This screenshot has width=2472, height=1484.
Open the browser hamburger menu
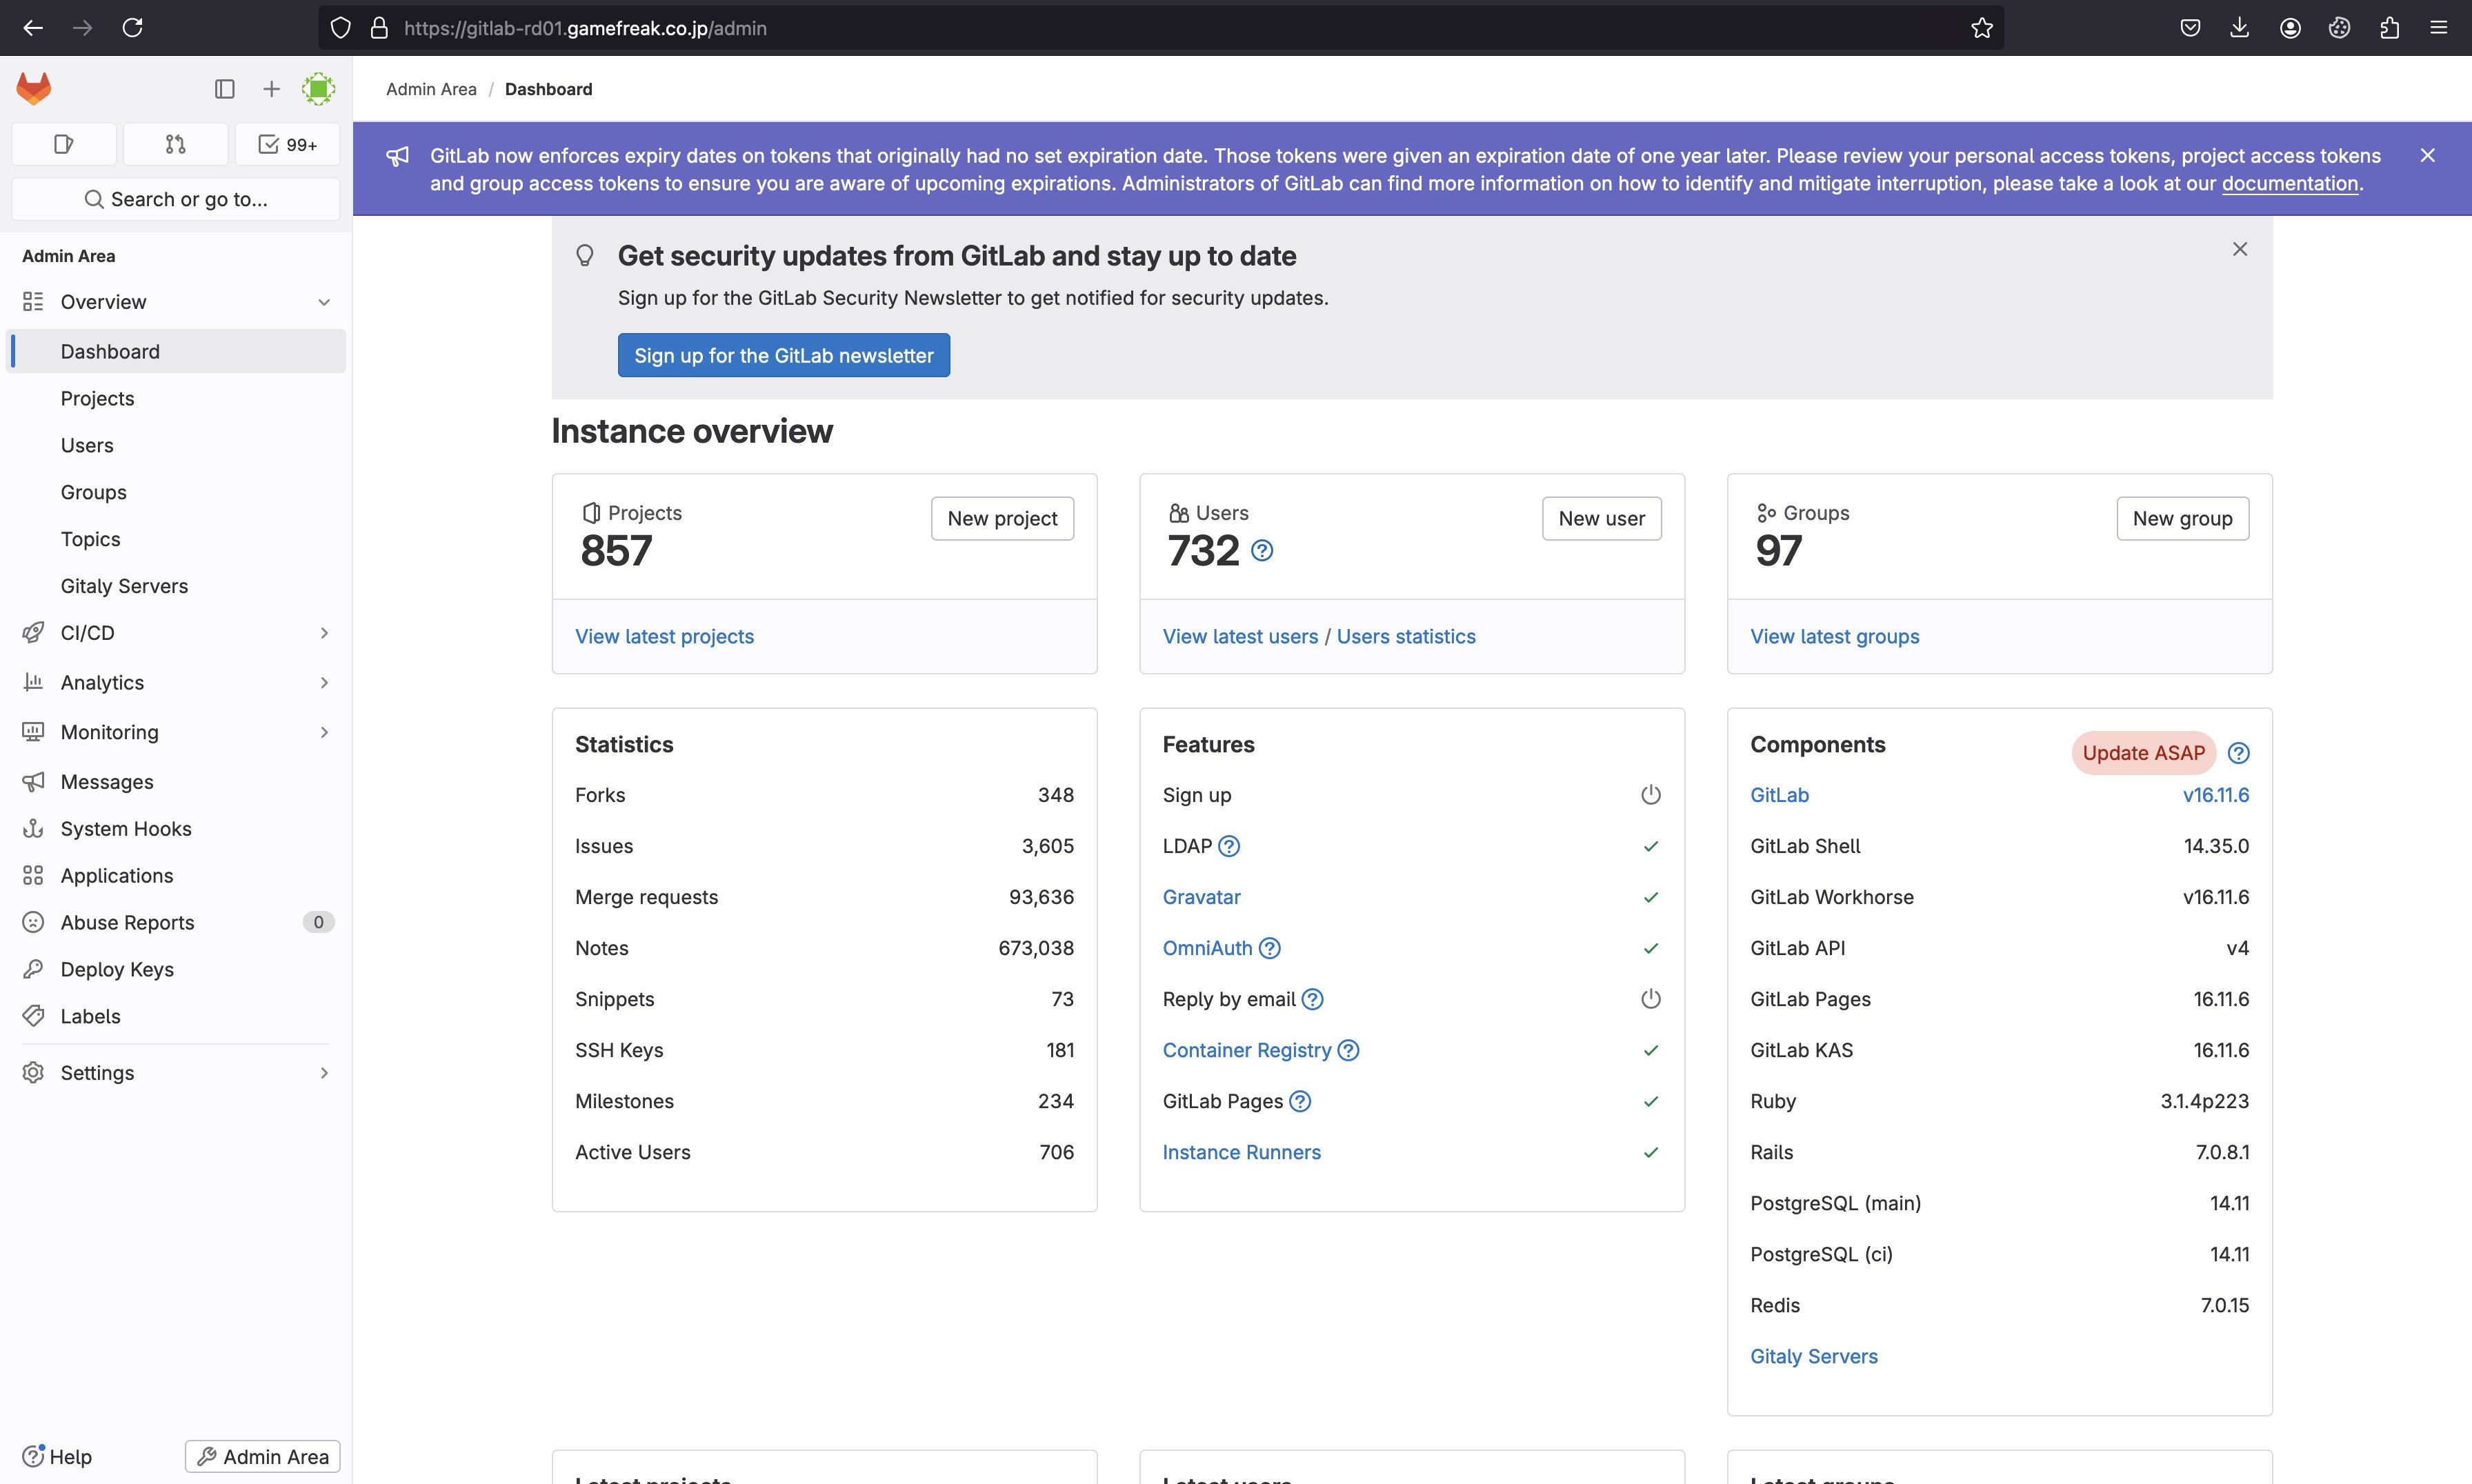2438,28
